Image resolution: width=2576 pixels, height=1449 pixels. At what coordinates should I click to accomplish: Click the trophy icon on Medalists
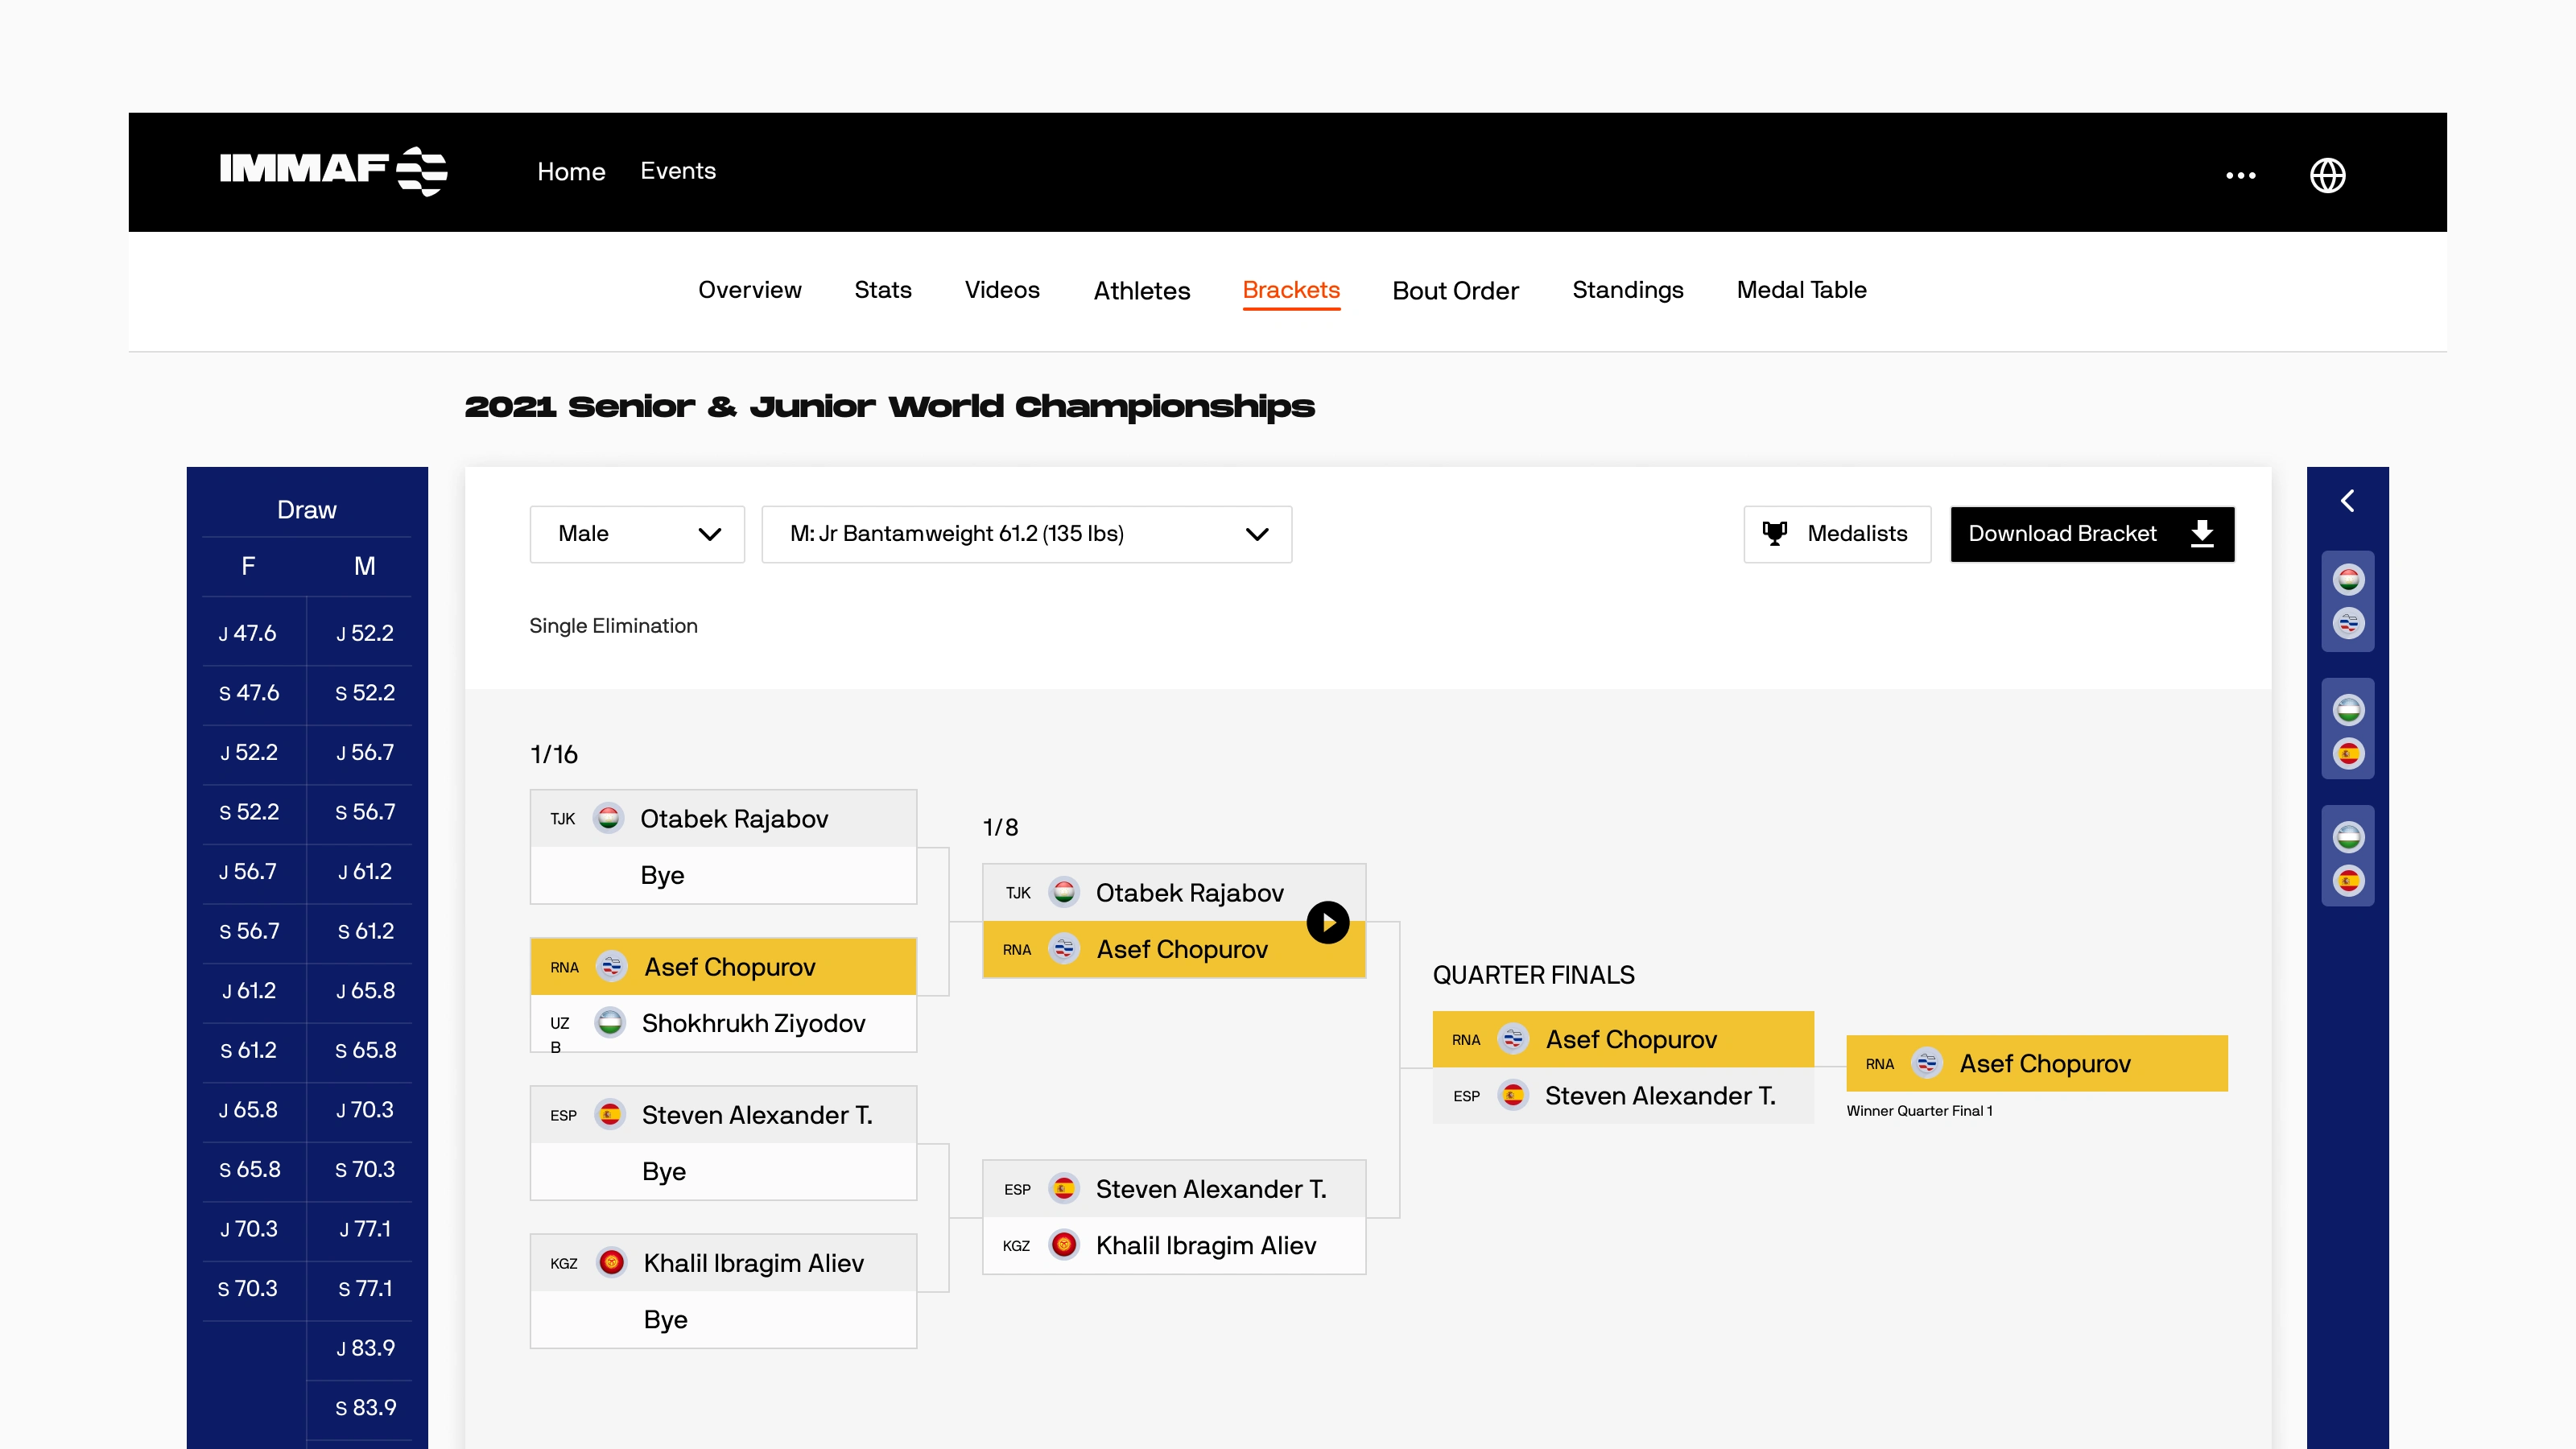pos(1774,533)
